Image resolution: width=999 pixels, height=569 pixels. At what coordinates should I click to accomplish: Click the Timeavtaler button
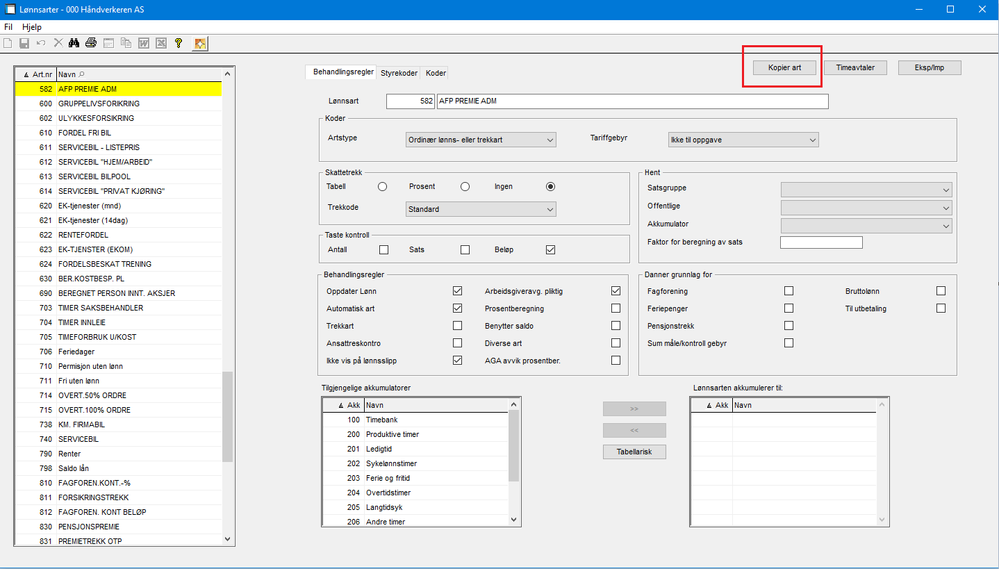tap(855, 68)
